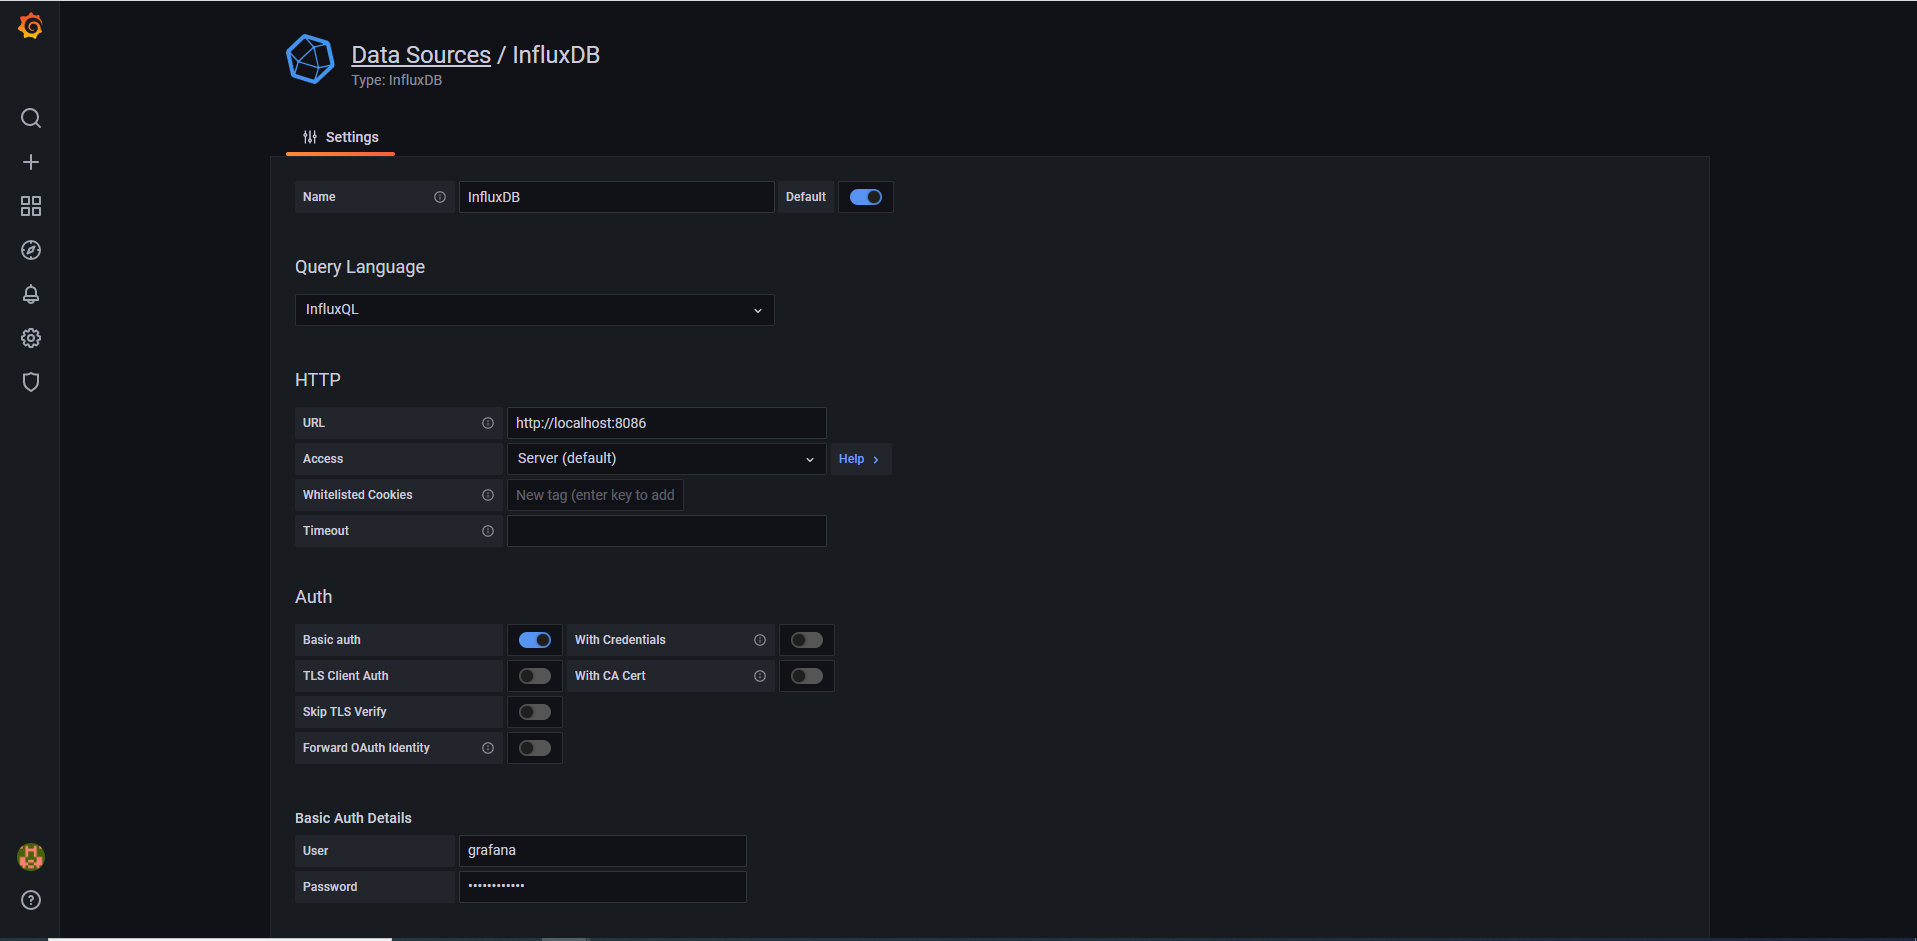Click the Name input field
The image size is (1917, 941).
click(616, 197)
